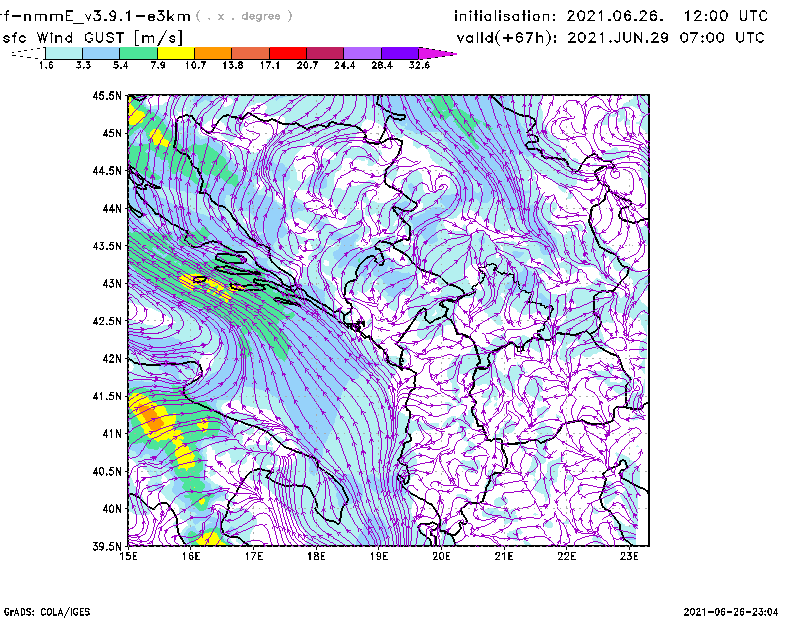Viewport: 800px width, 618px height.
Task: Click the model name 'nmmE_v3.9.1-e3km' text
Action: (107, 16)
